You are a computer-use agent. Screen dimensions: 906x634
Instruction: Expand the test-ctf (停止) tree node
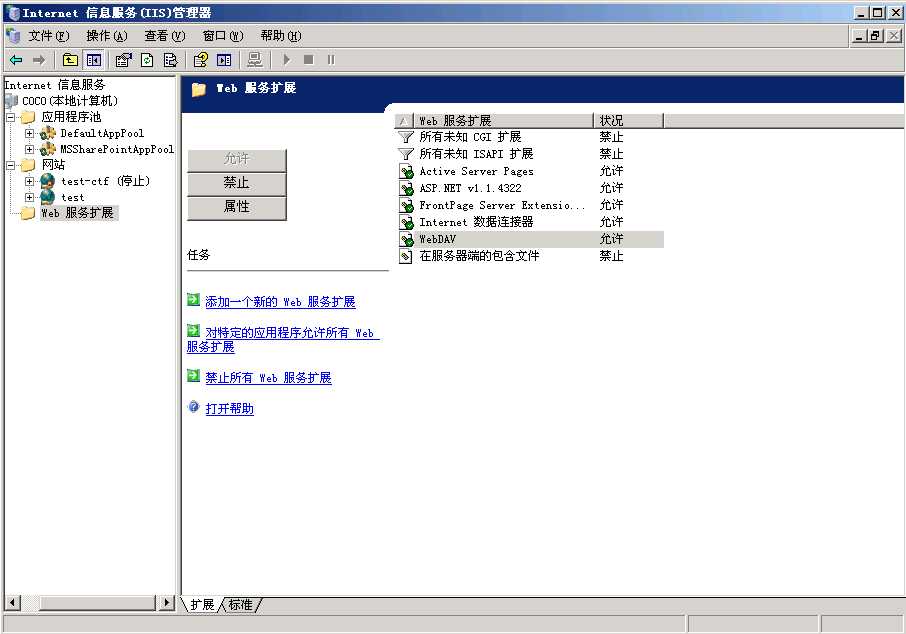(x=29, y=181)
